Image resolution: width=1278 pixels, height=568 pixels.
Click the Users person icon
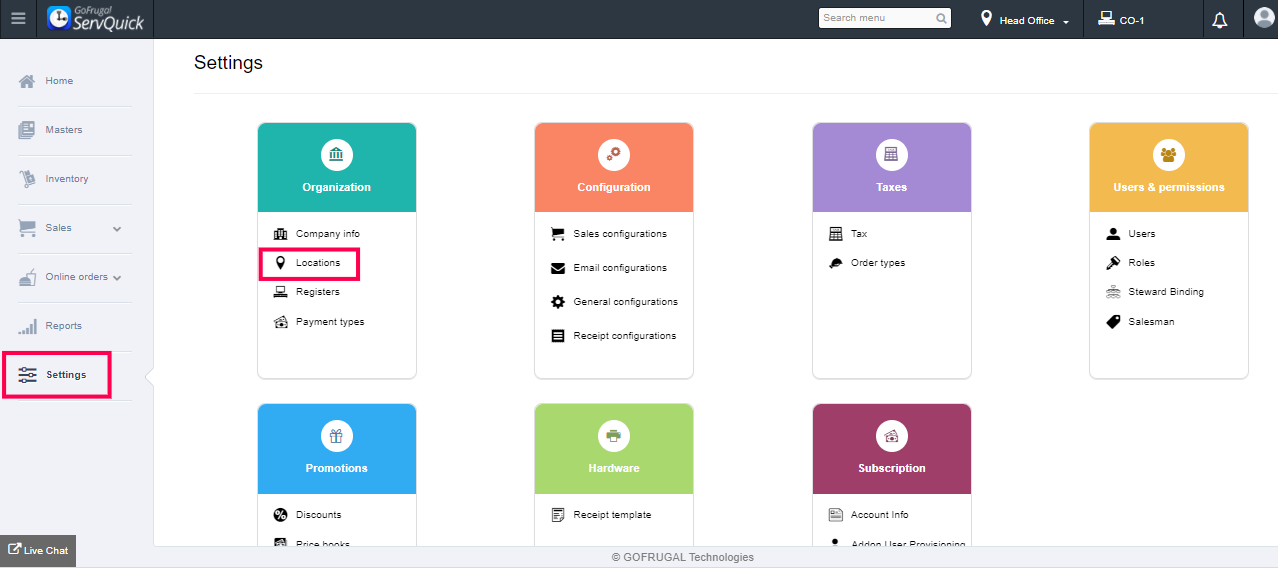click(x=1113, y=234)
